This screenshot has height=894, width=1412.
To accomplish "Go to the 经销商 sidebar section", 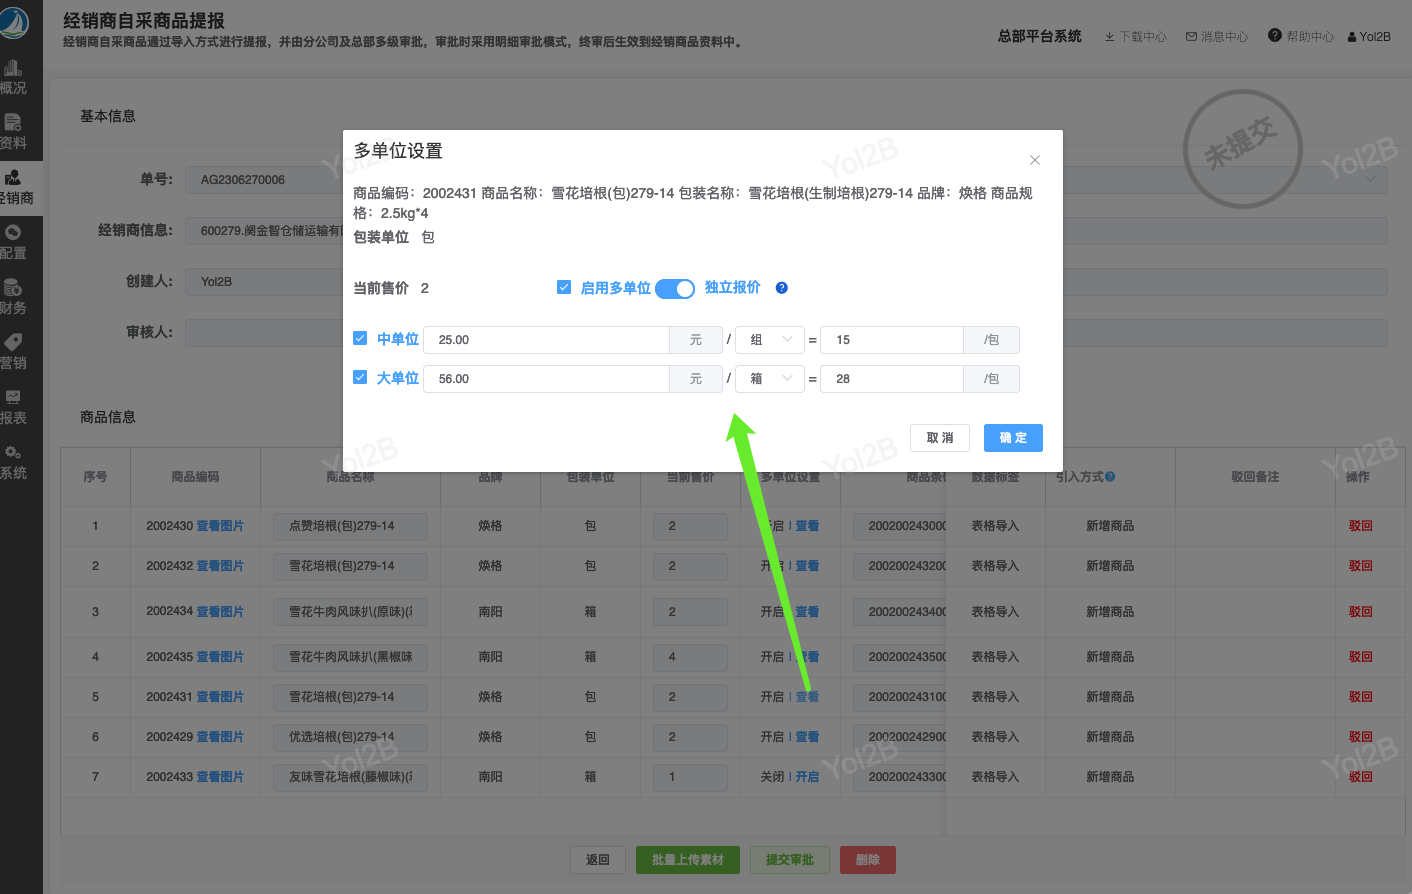I will pyautogui.click(x=16, y=188).
